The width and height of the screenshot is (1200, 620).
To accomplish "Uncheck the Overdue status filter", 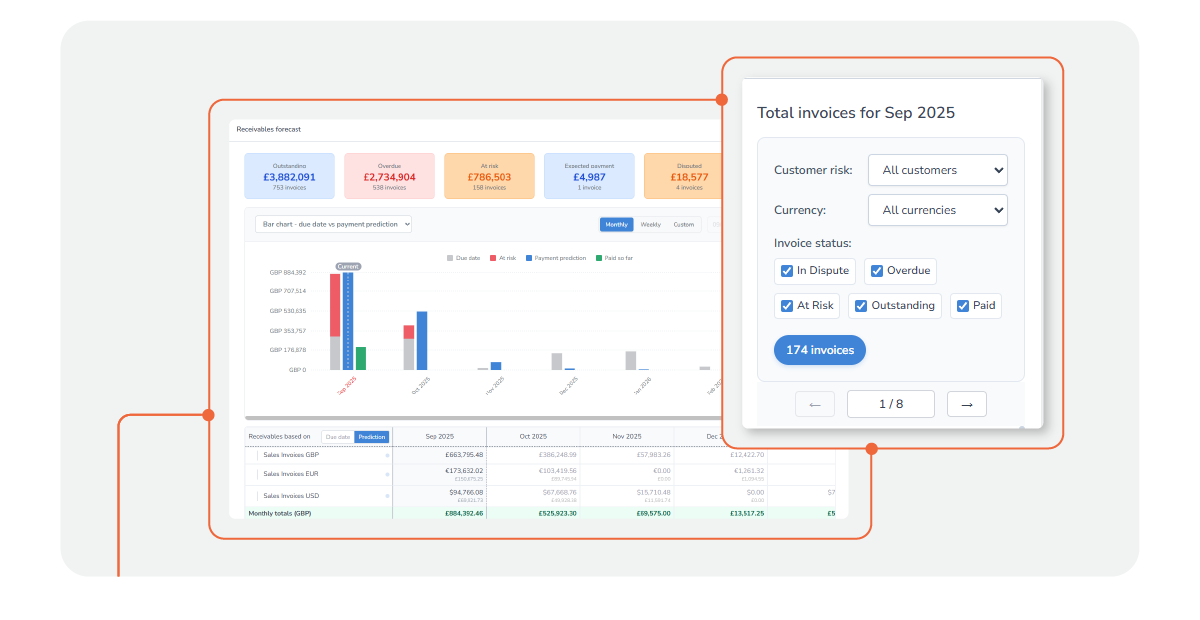I will pos(874,271).
